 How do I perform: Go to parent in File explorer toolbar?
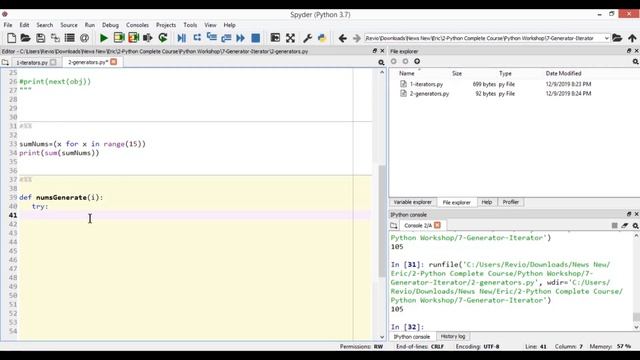(417, 61)
